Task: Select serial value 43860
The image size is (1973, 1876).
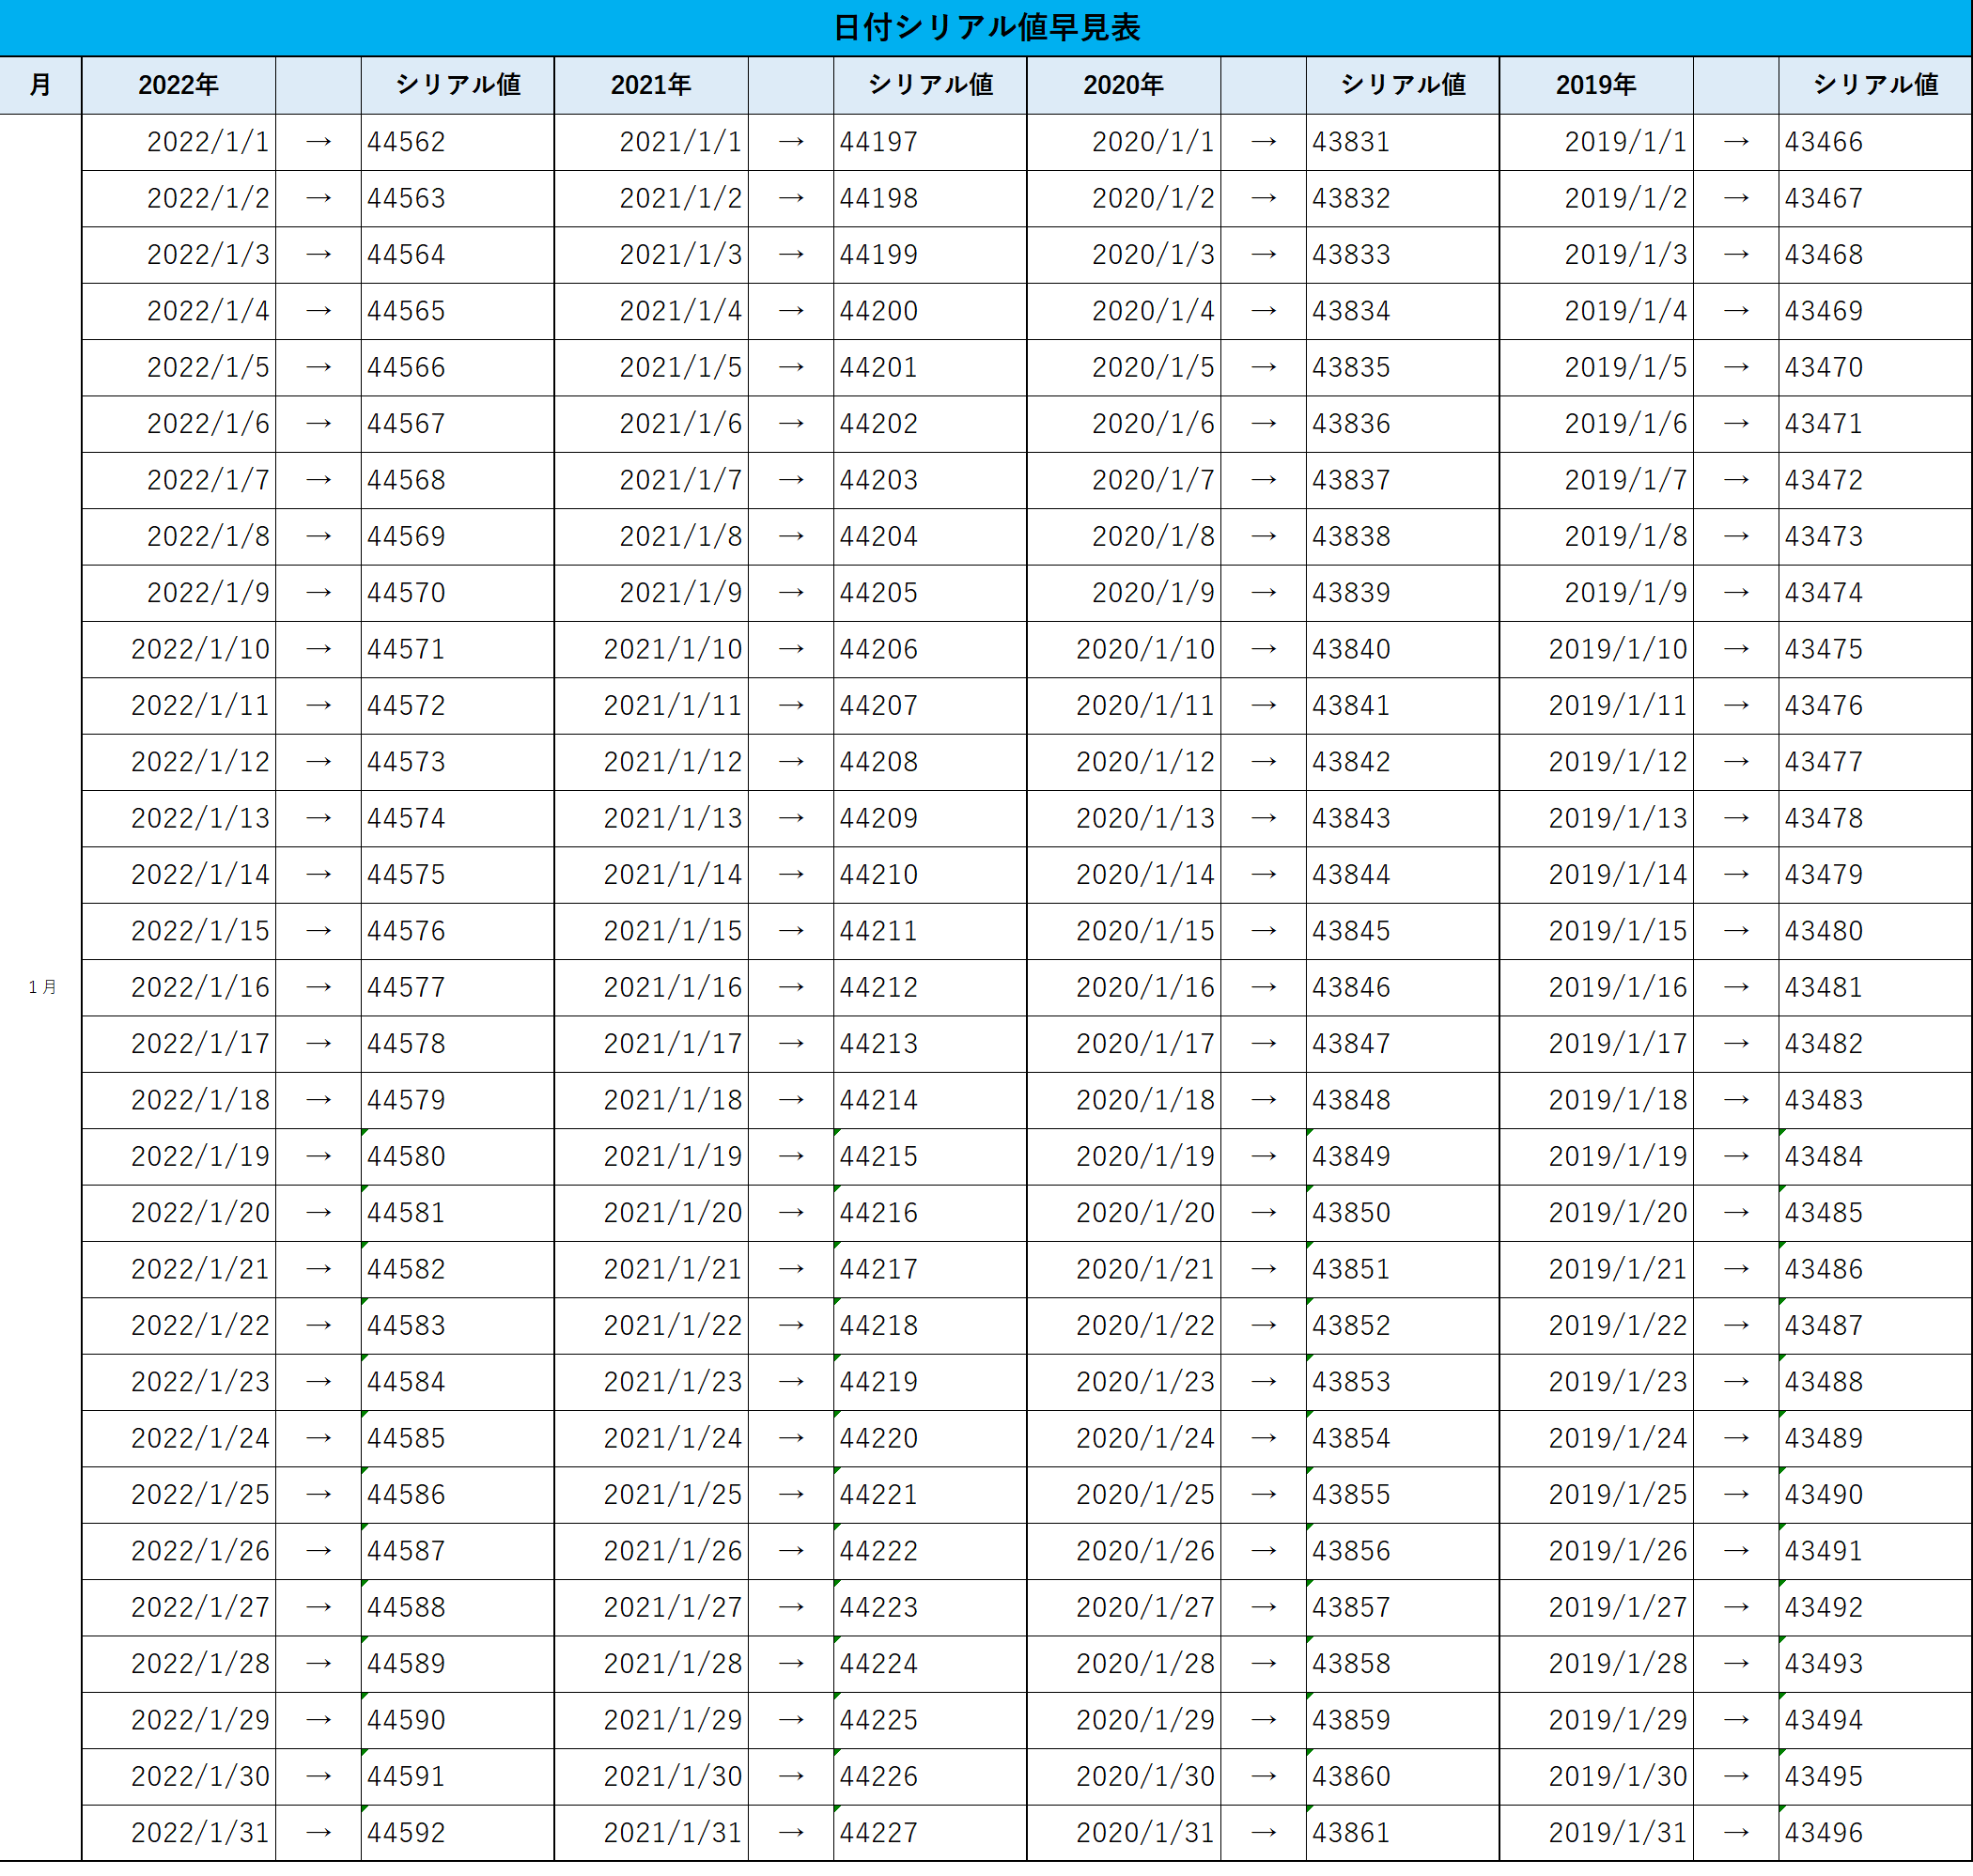Action: [x=1403, y=1776]
